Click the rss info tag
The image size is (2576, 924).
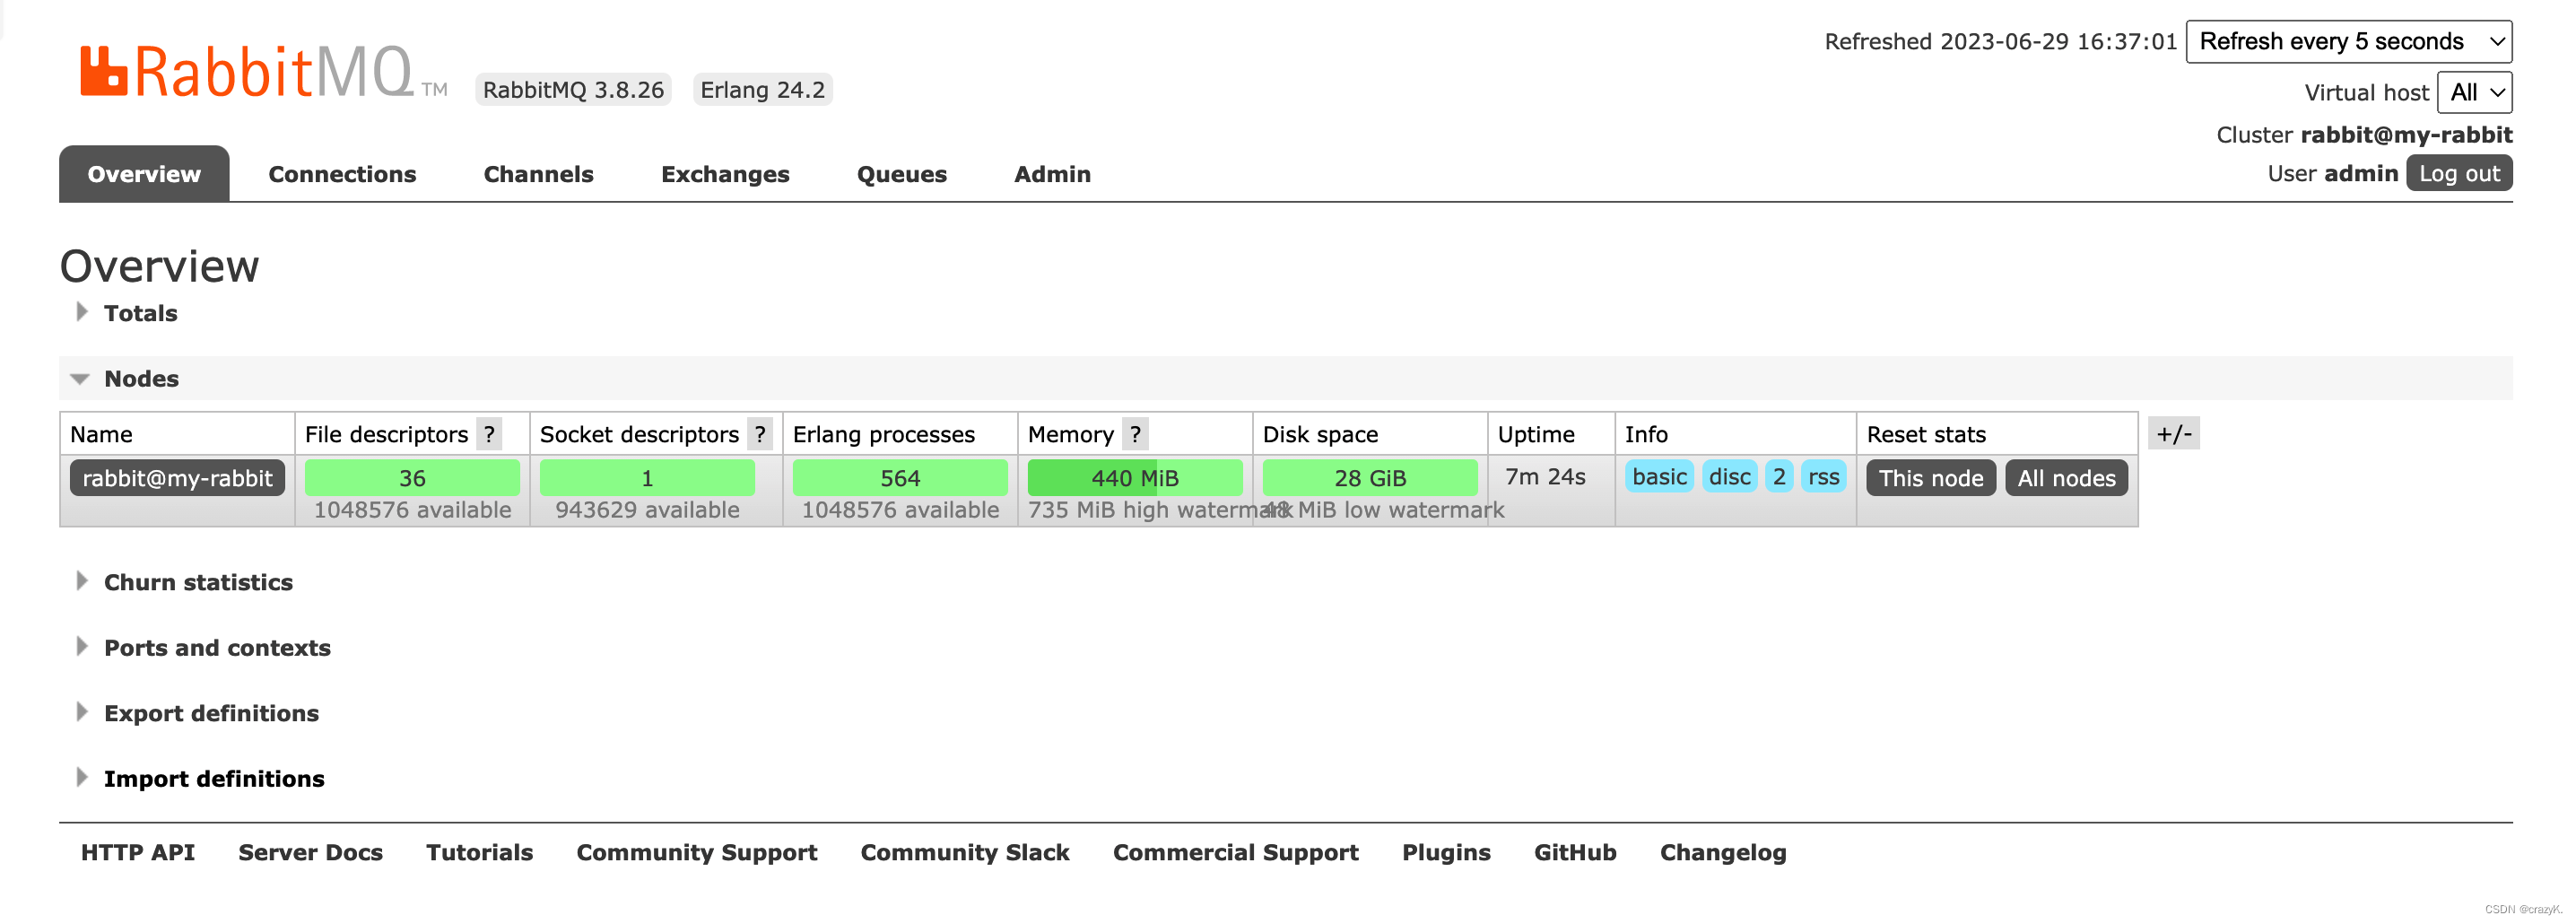click(x=1823, y=477)
